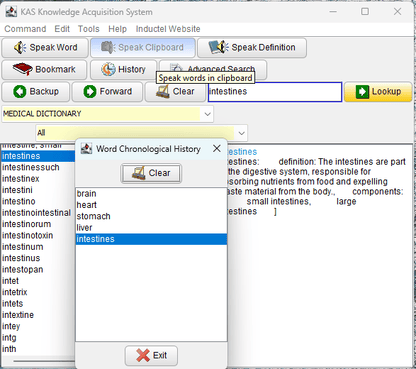Close the Word Chronological History dialog

tap(217, 148)
